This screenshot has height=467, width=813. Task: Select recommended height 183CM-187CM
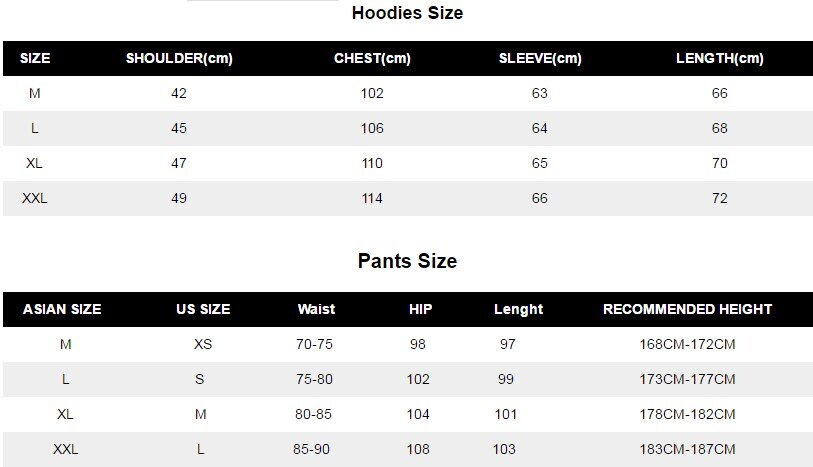coord(687,449)
